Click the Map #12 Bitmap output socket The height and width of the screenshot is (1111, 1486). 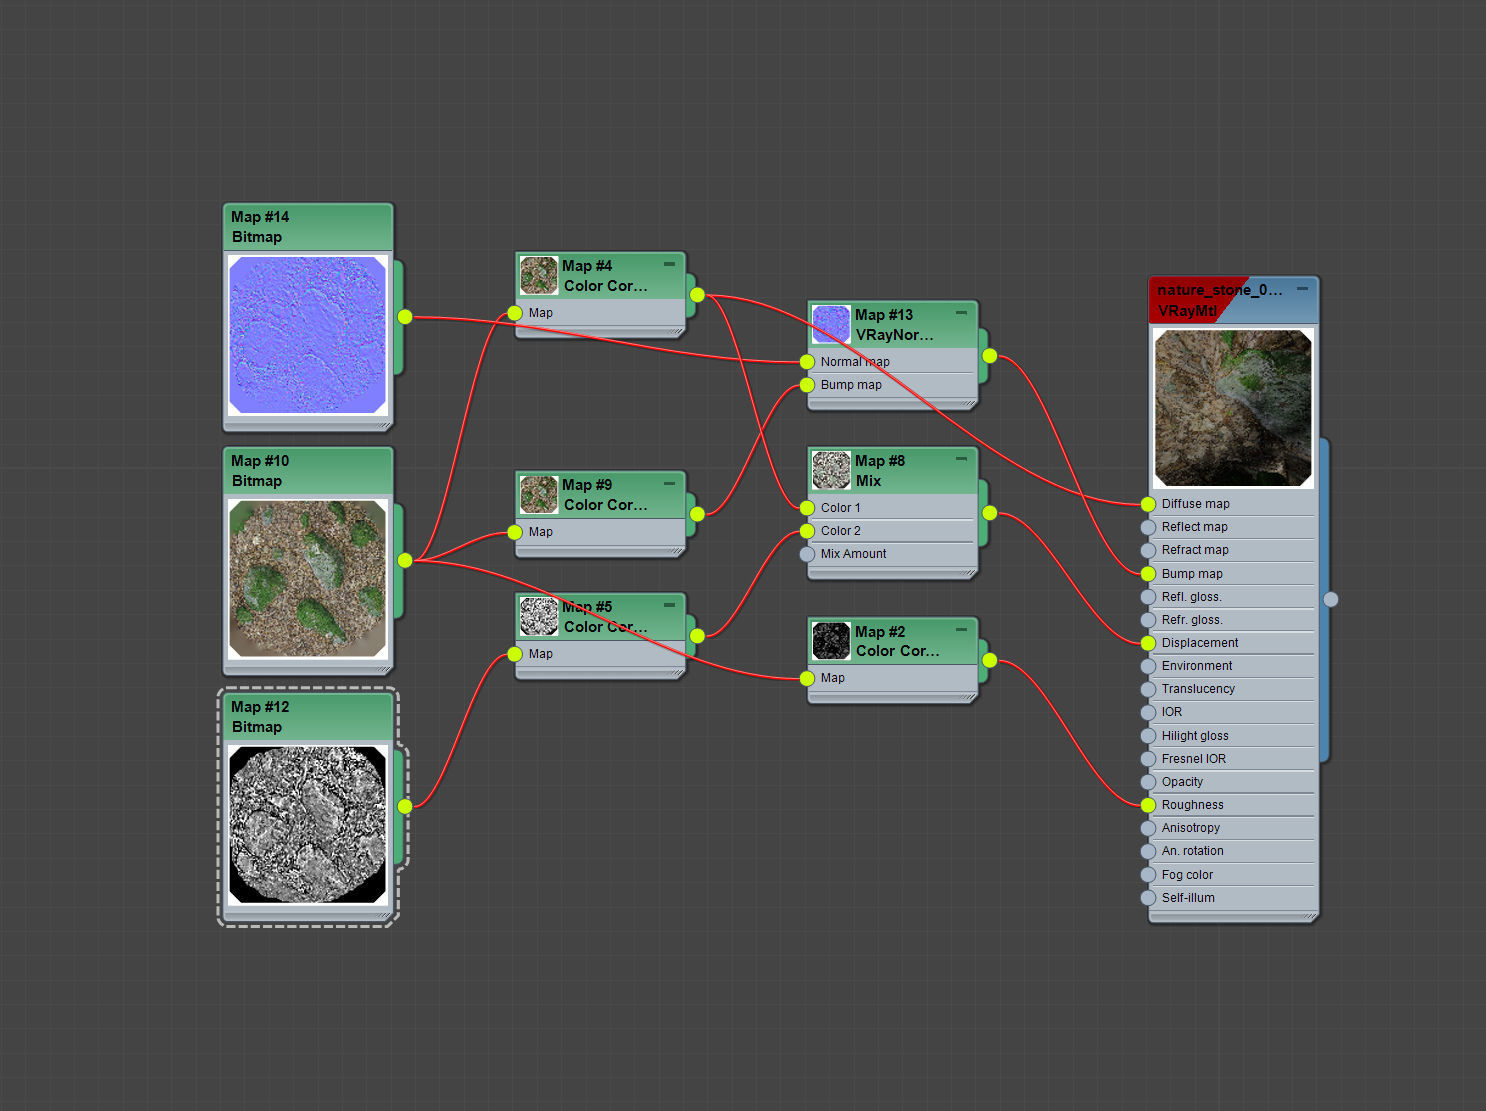pos(405,806)
